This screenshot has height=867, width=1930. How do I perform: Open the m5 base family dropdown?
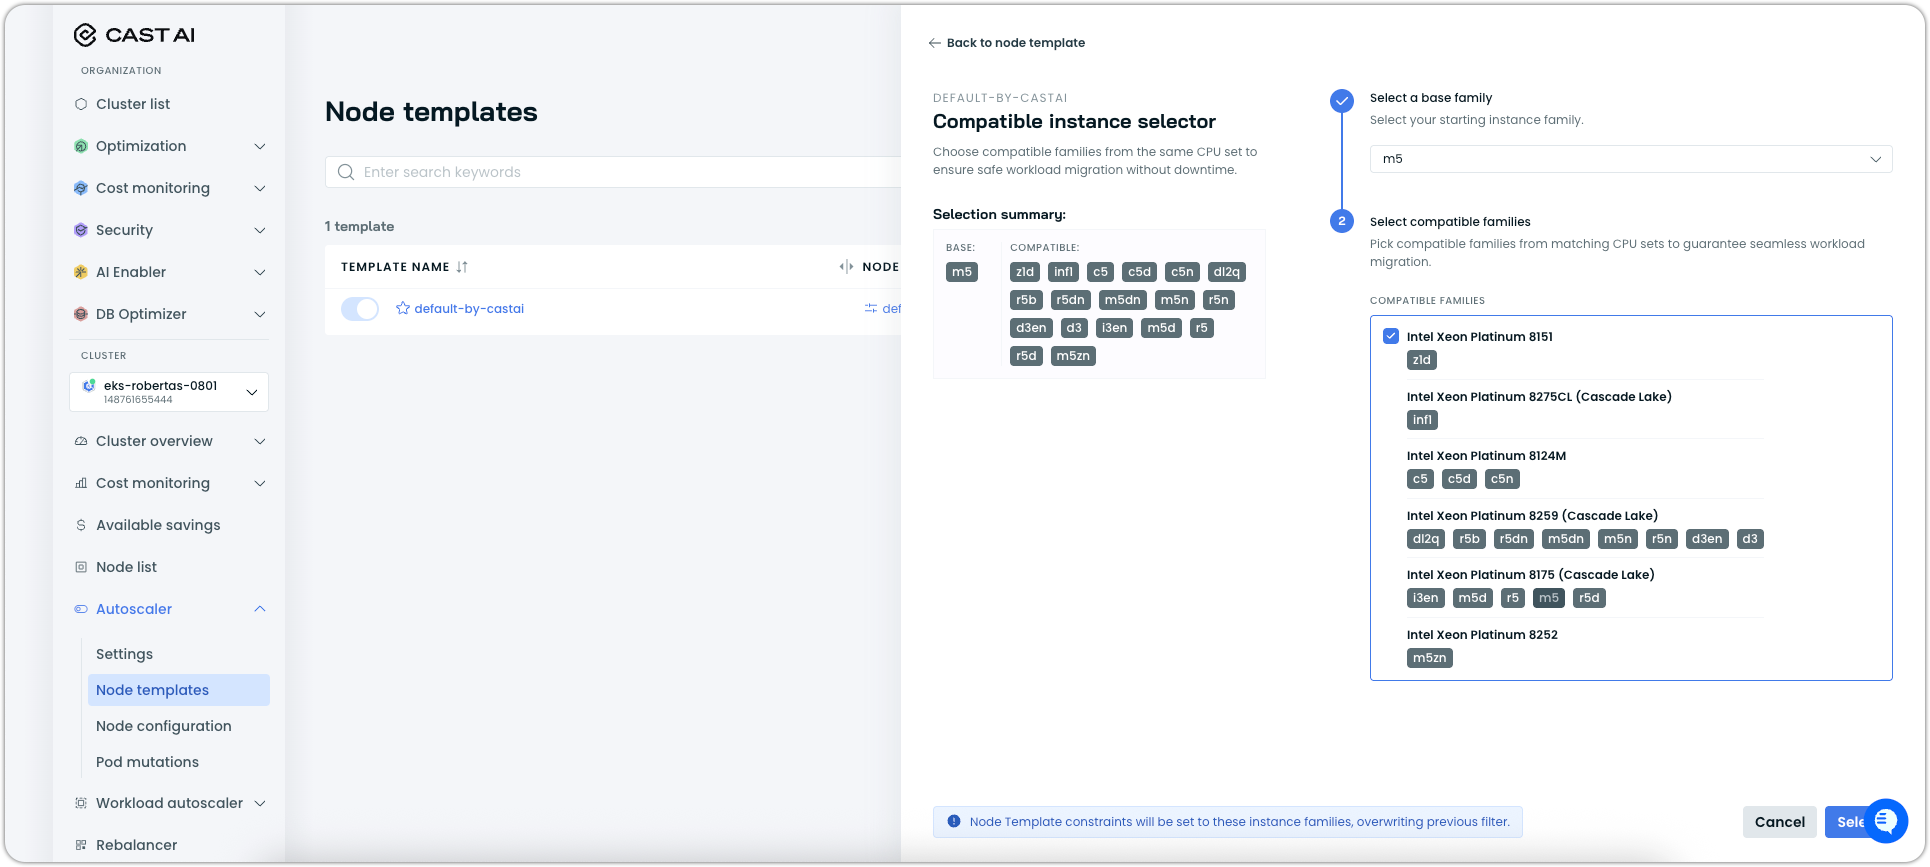(x=1631, y=159)
